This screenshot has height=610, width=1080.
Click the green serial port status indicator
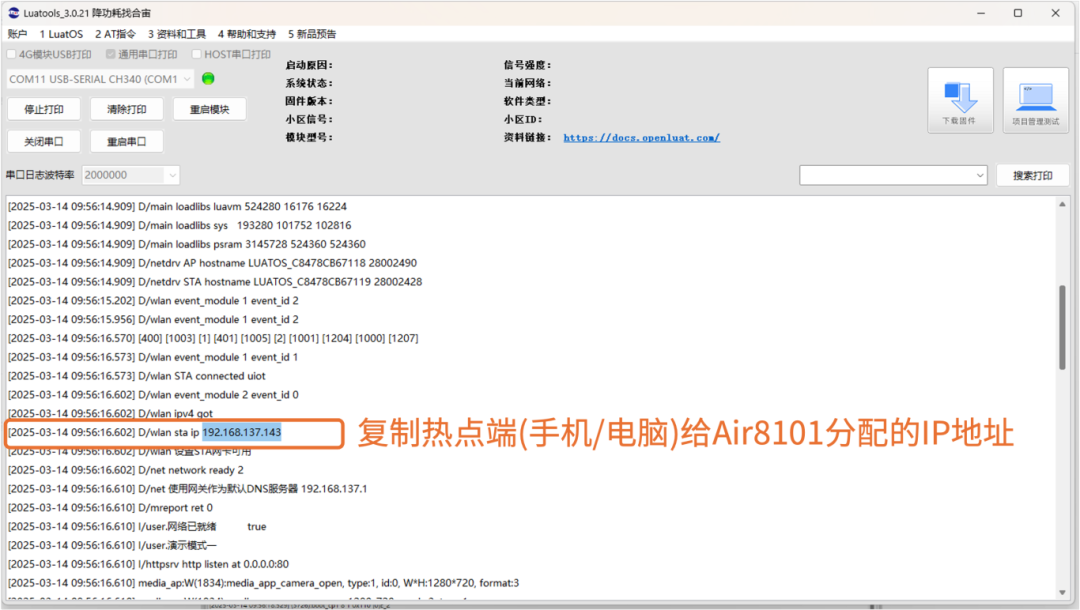click(x=209, y=77)
